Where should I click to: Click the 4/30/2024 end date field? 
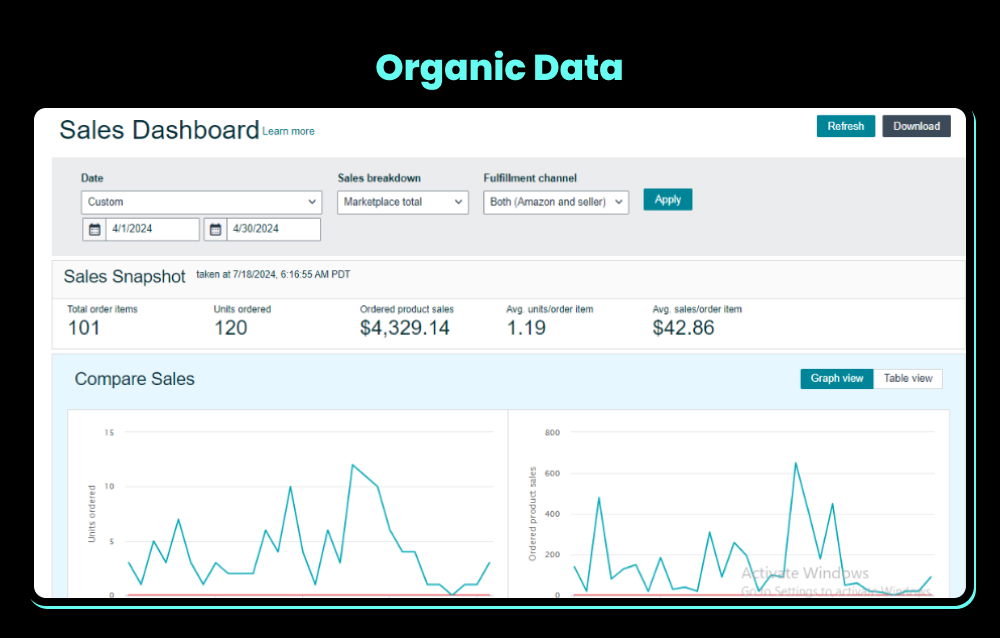click(x=274, y=229)
